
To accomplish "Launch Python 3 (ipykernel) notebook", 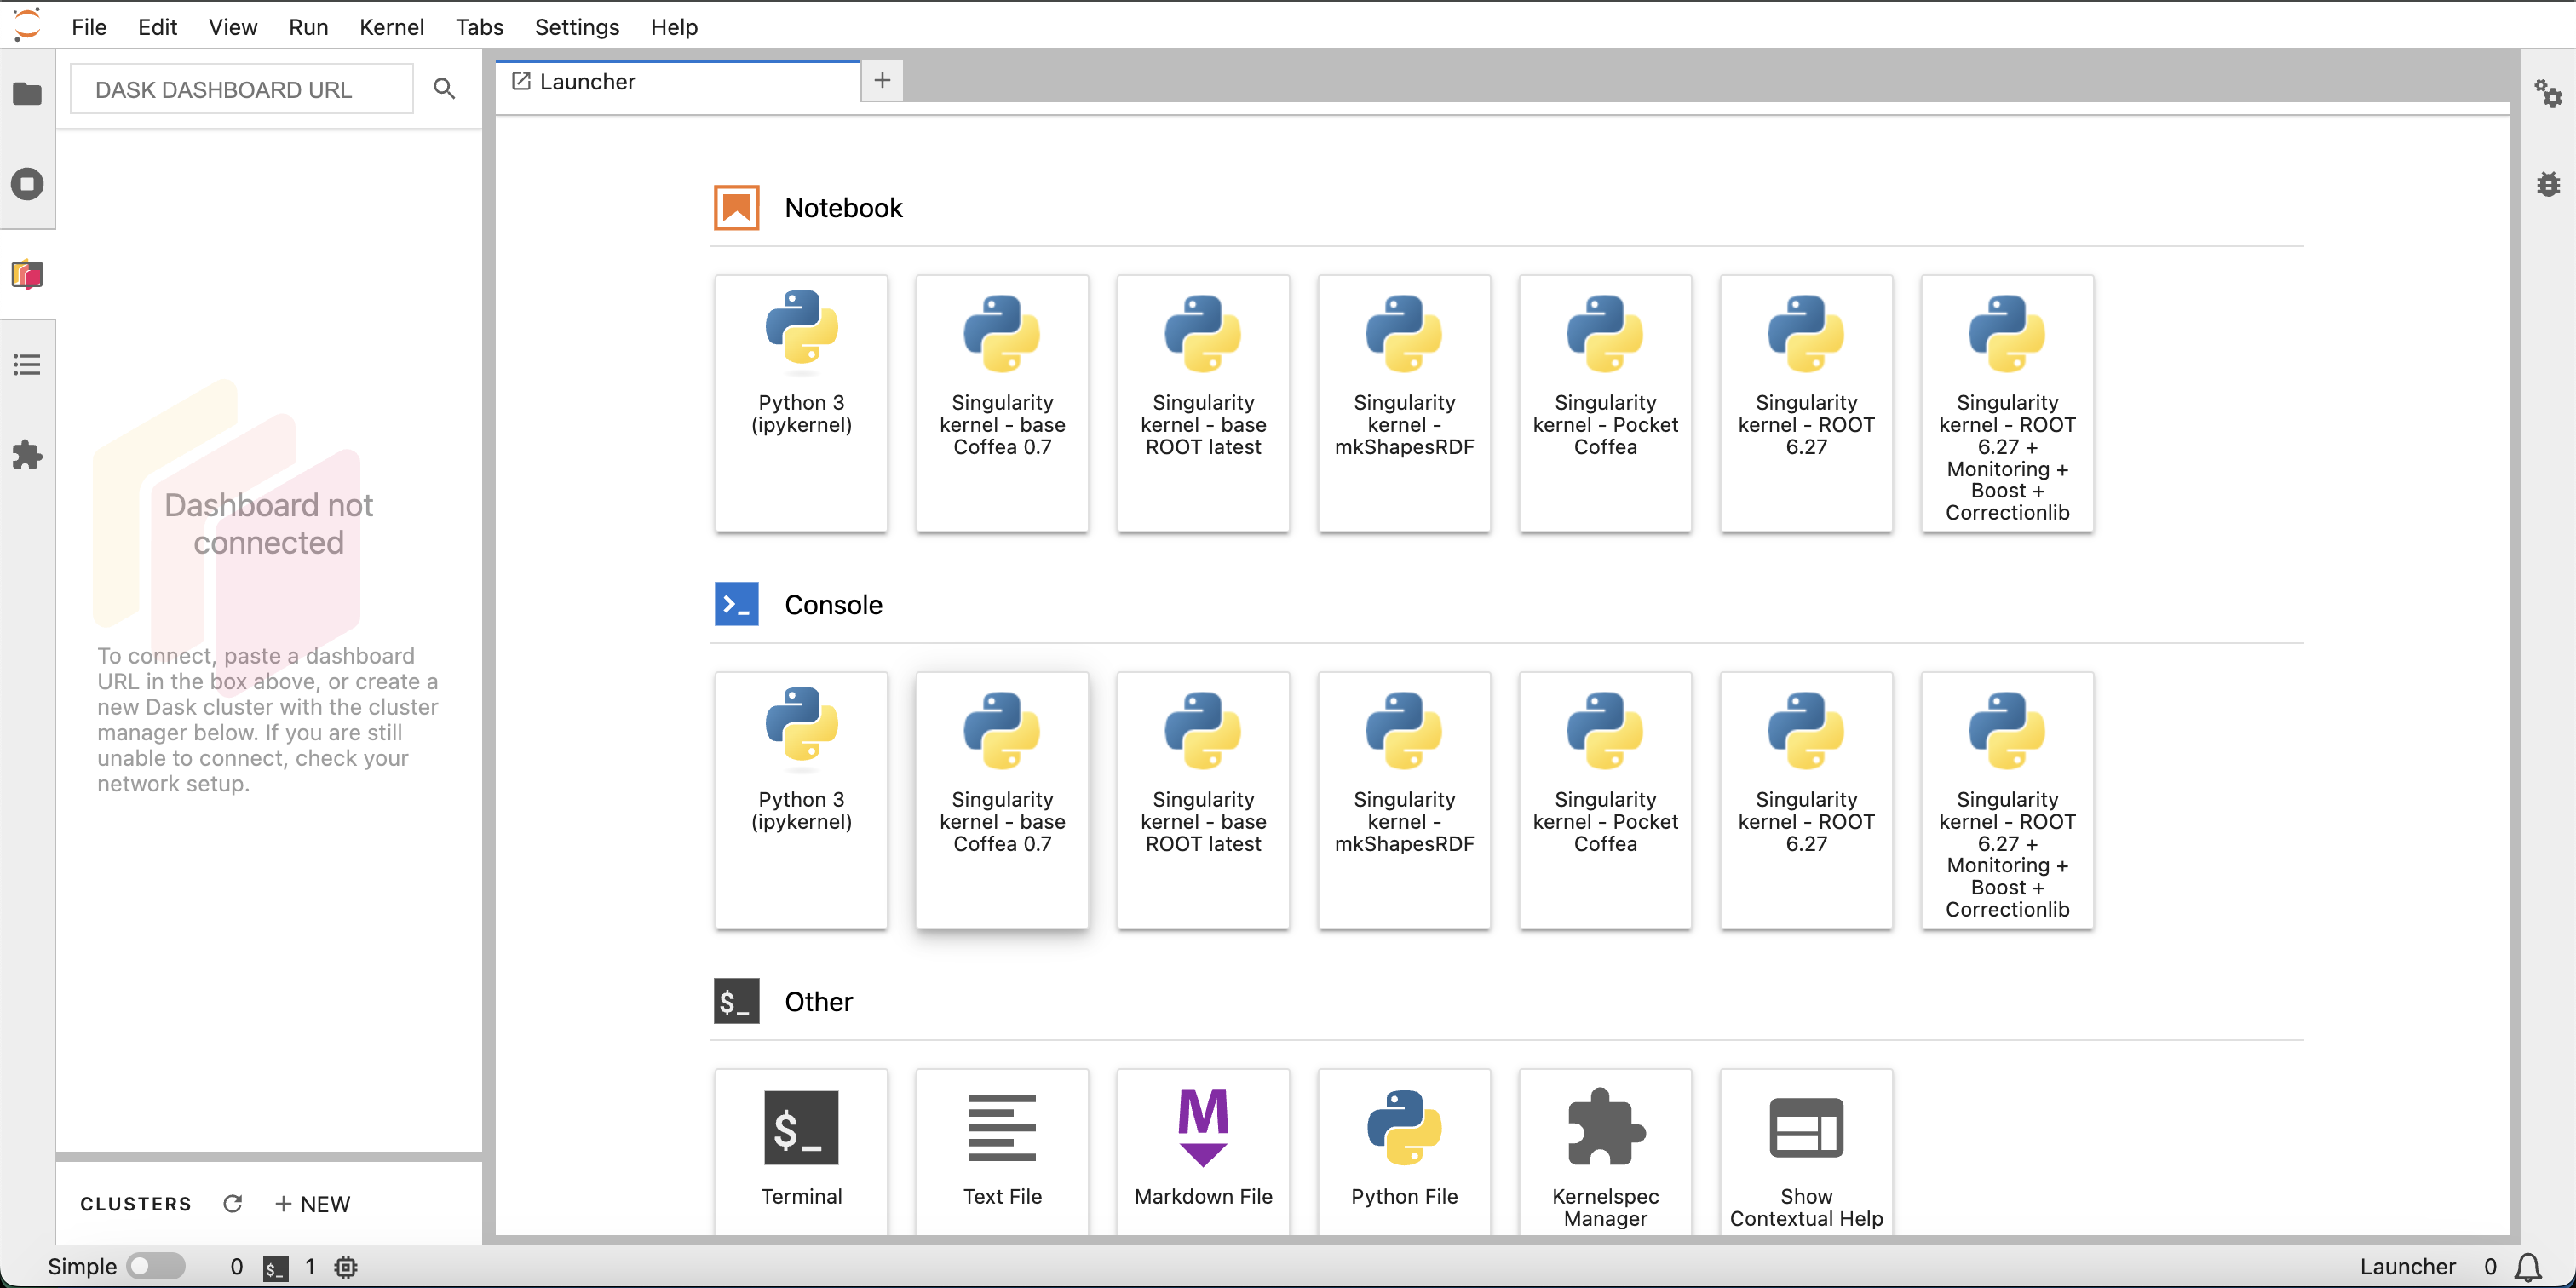I will pyautogui.click(x=801, y=403).
